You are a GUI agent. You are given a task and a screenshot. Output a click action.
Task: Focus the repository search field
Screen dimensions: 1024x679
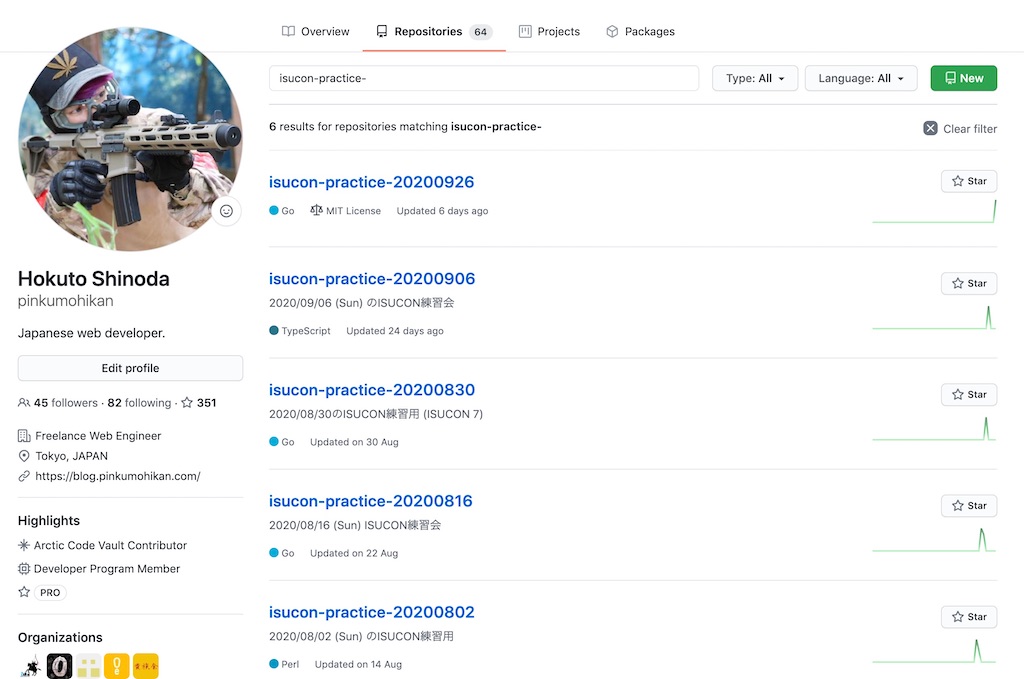click(x=484, y=78)
